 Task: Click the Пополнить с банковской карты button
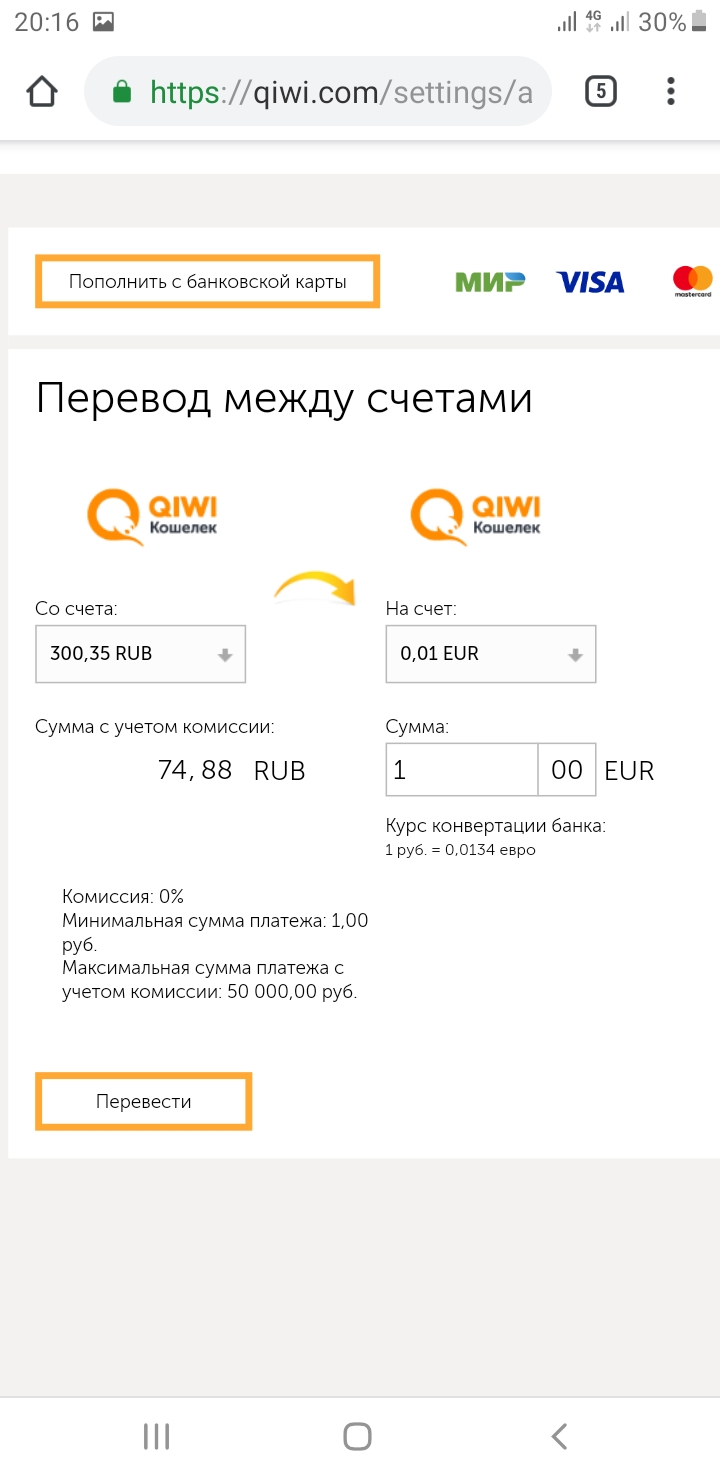207,281
